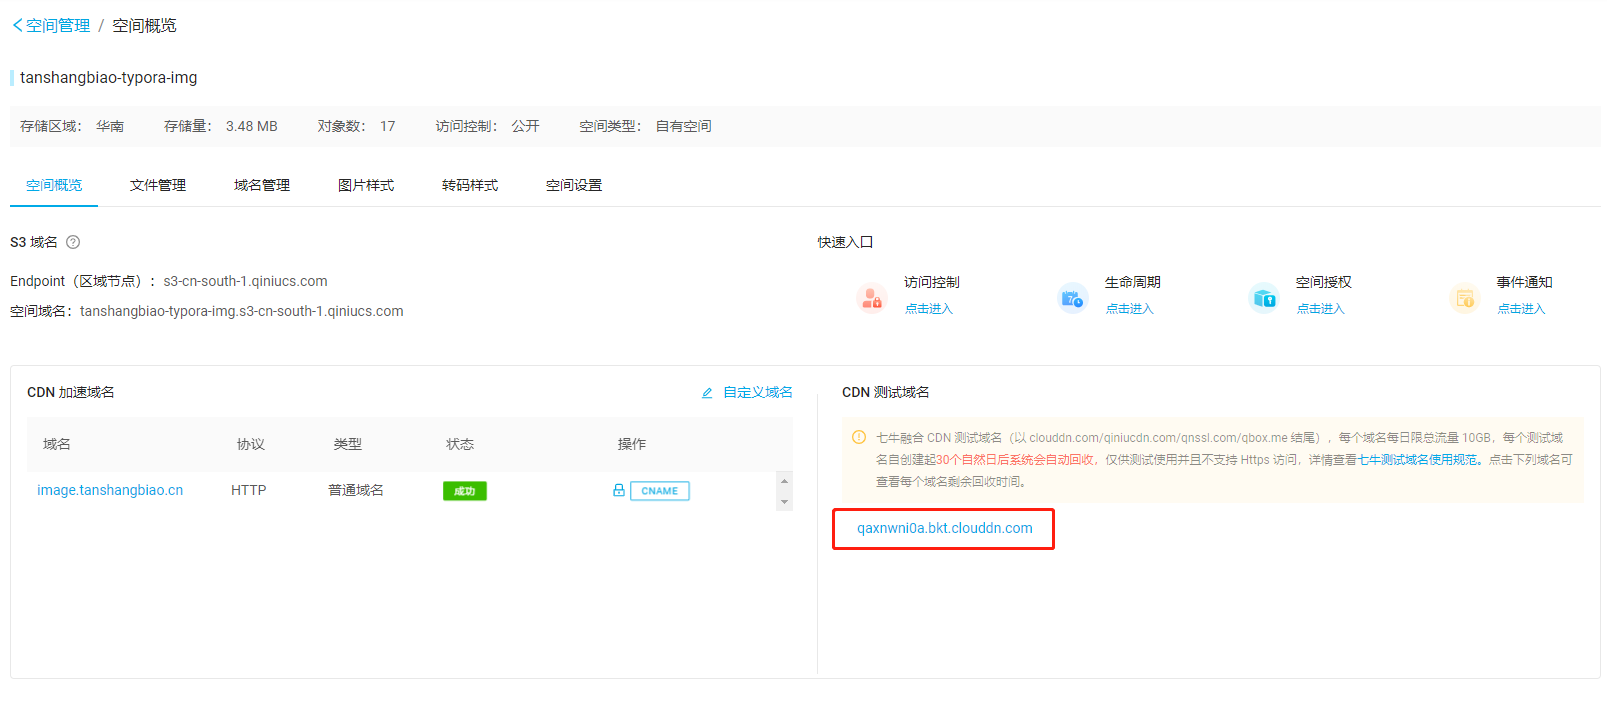Click the 普通域名 type cell
The width and height of the screenshot is (1607, 705).
click(x=356, y=490)
